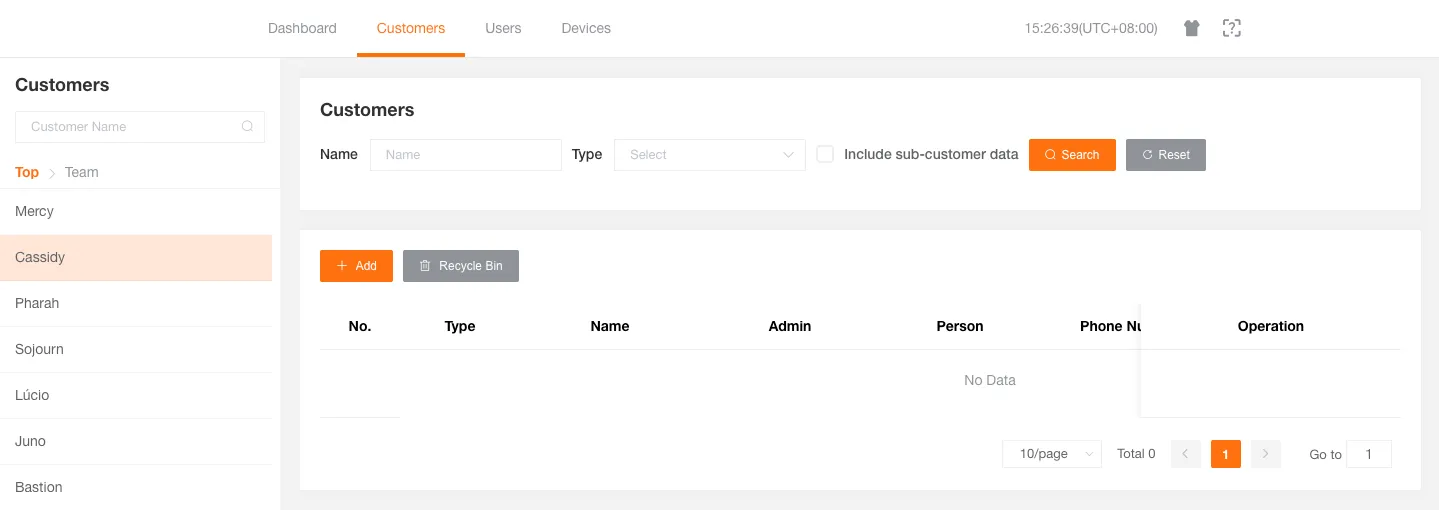Go to the Devices tab

tap(586, 28)
